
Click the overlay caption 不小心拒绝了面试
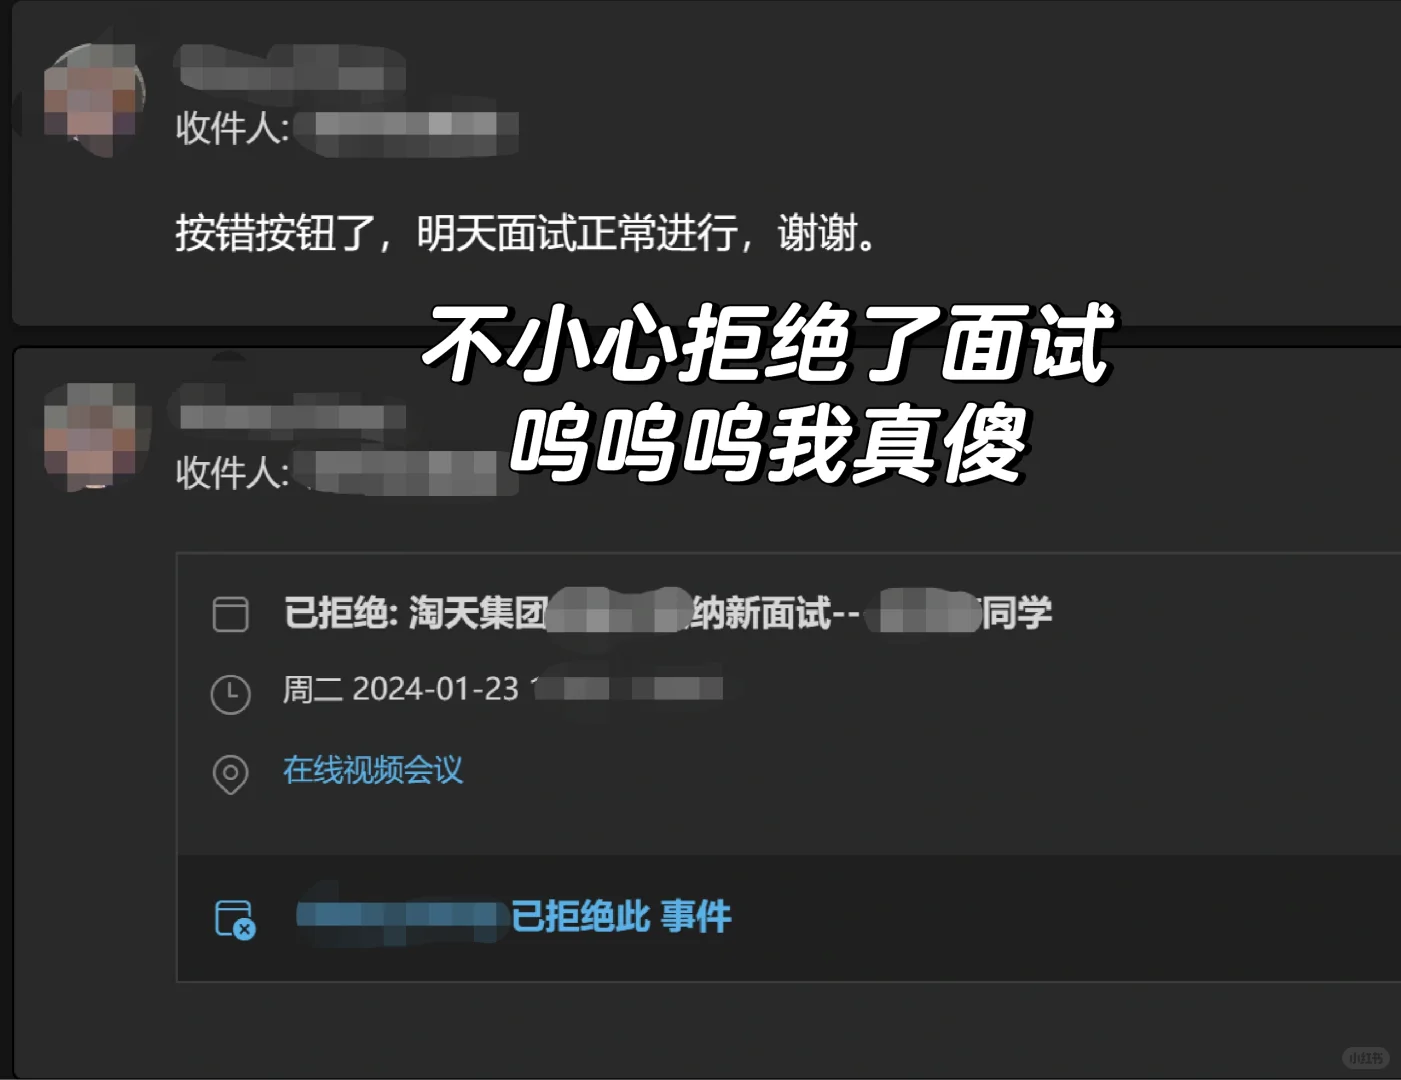click(x=768, y=343)
